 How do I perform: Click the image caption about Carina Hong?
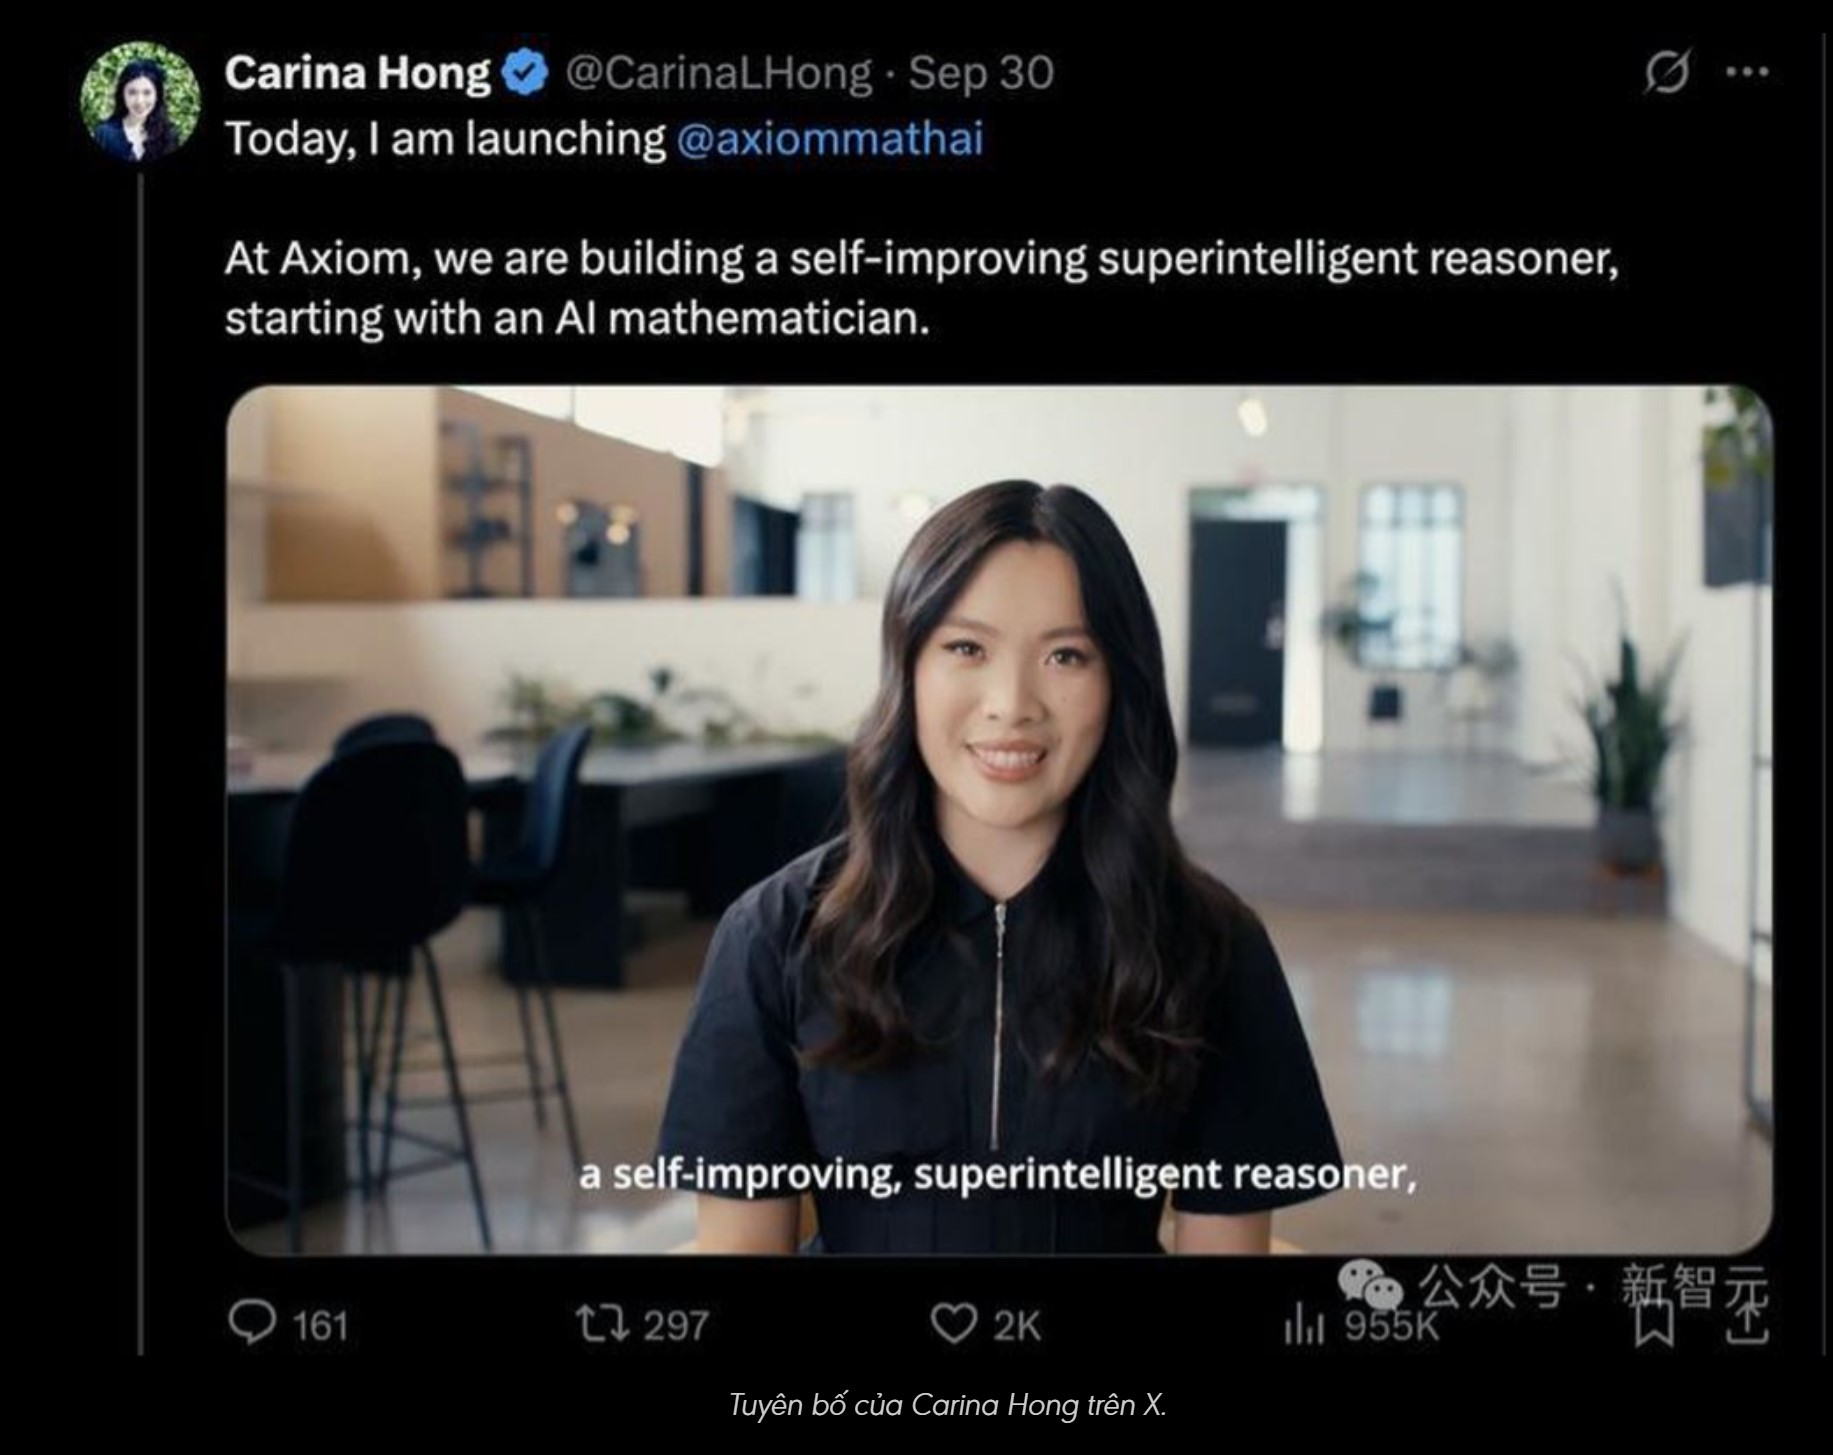(947, 1405)
